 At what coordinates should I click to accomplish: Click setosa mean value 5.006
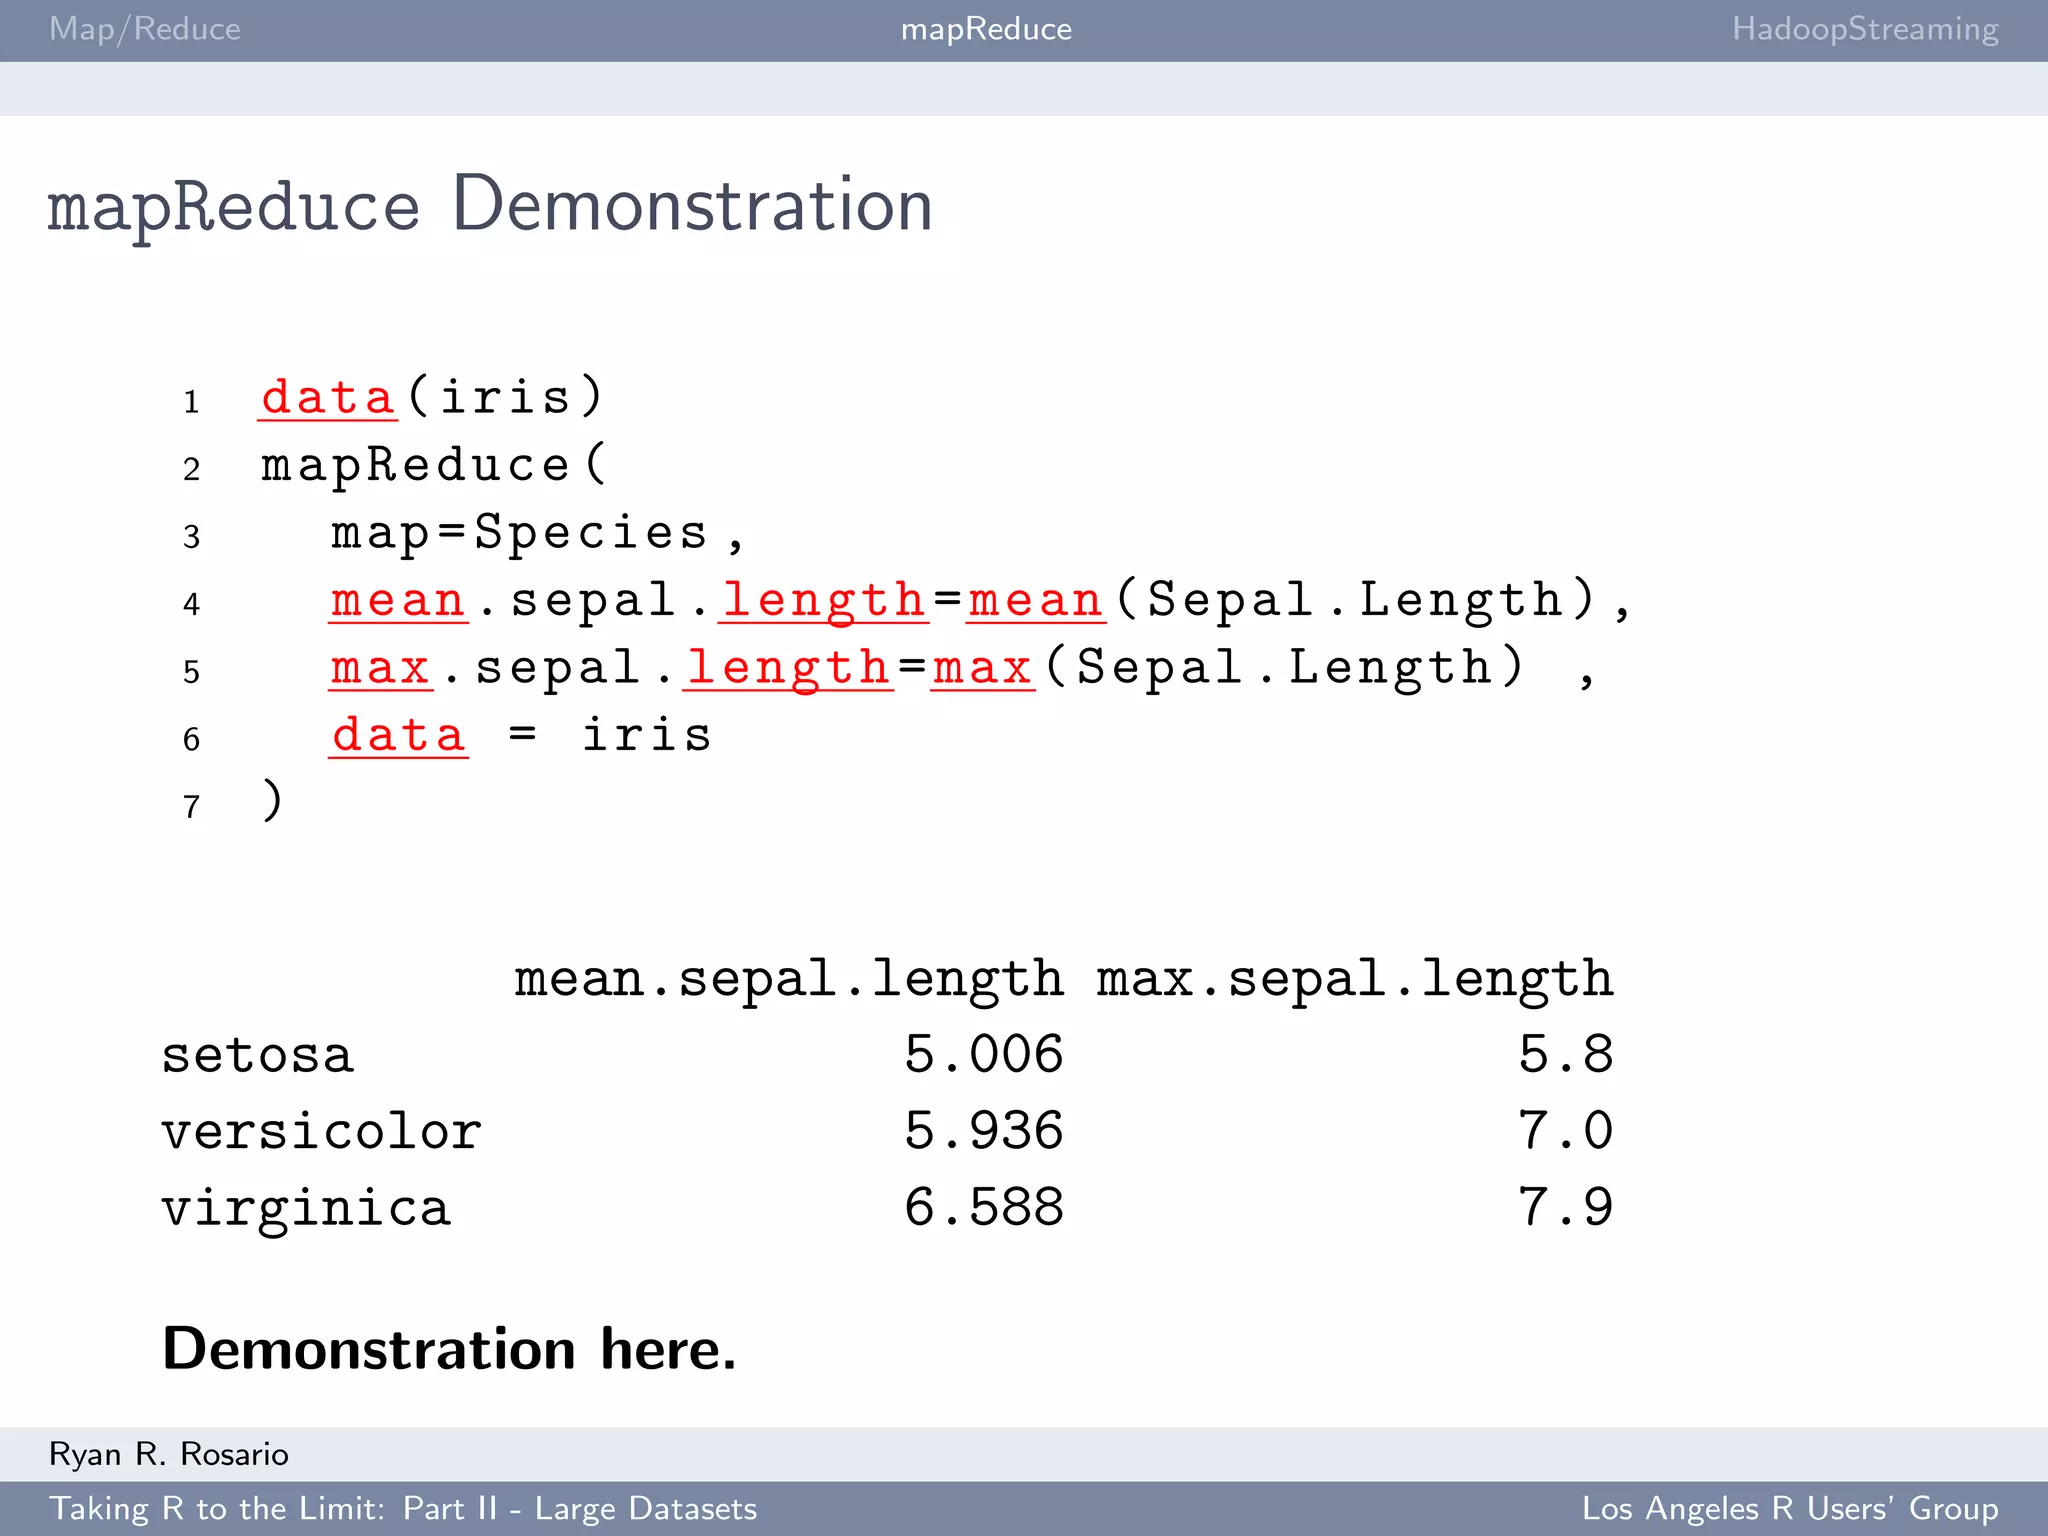pos(984,1055)
